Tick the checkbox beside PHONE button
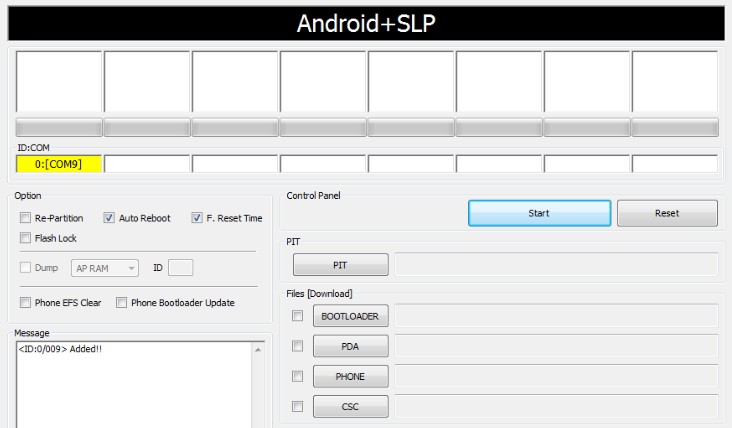This screenshot has width=732, height=428. [x=297, y=376]
